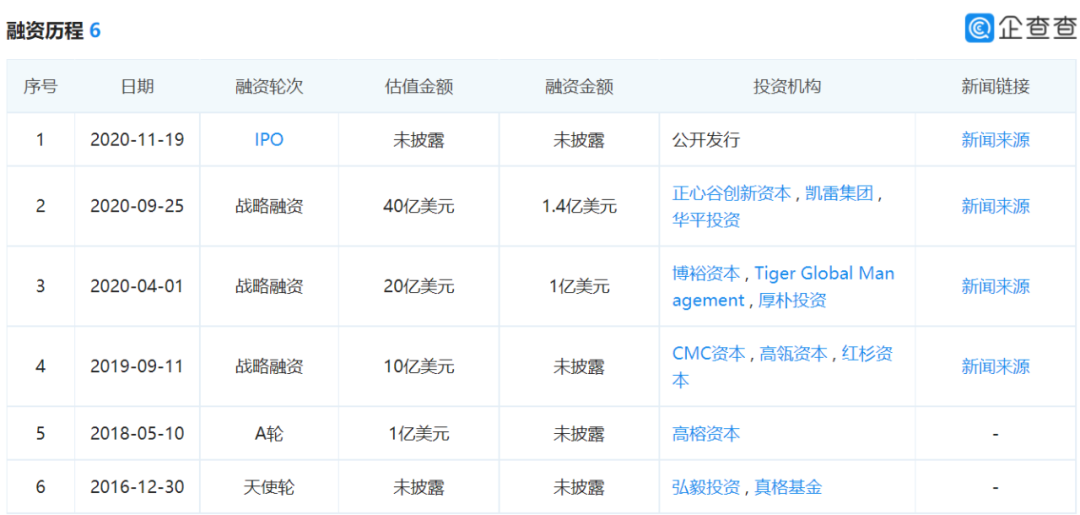The height and width of the screenshot is (515, 1080).
Task: Select date cell 2019-09-11
Action: (x=137, y=366)
